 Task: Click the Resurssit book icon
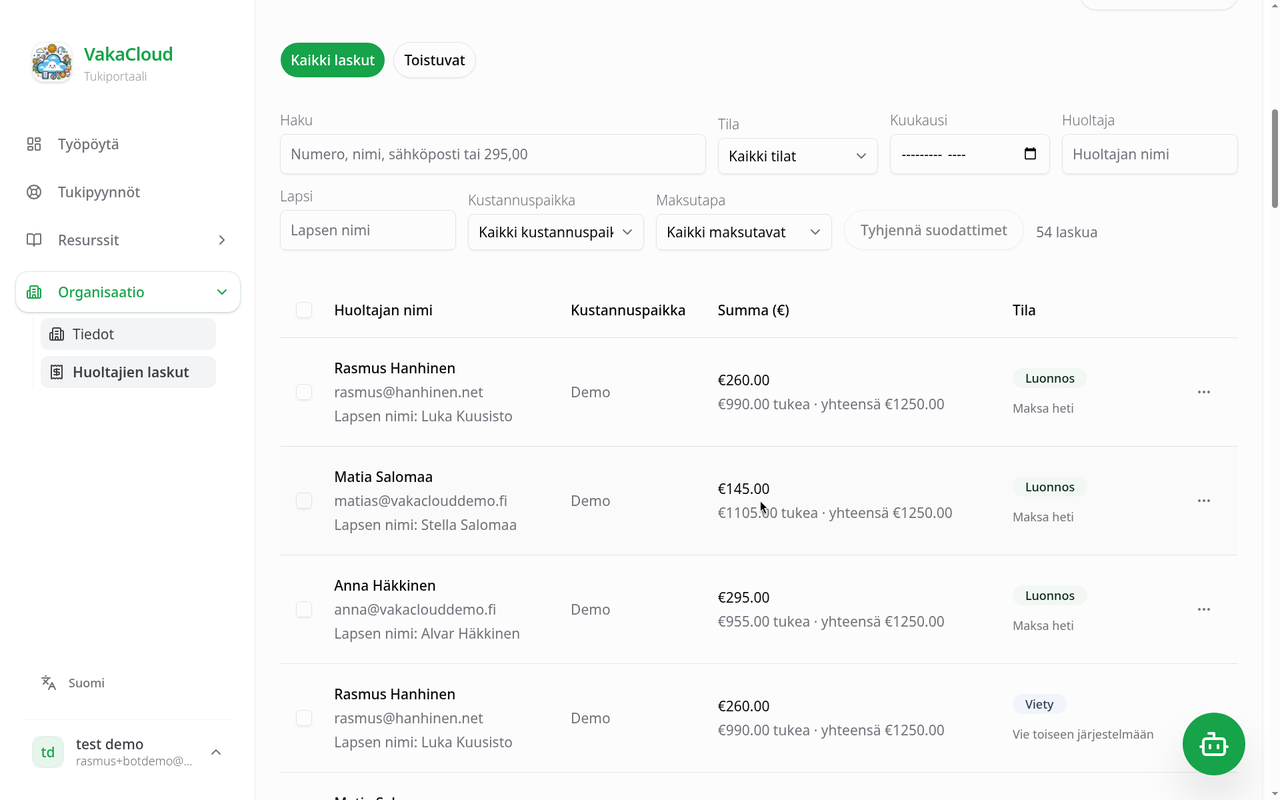pyautogui.click(x=34, y=240)
